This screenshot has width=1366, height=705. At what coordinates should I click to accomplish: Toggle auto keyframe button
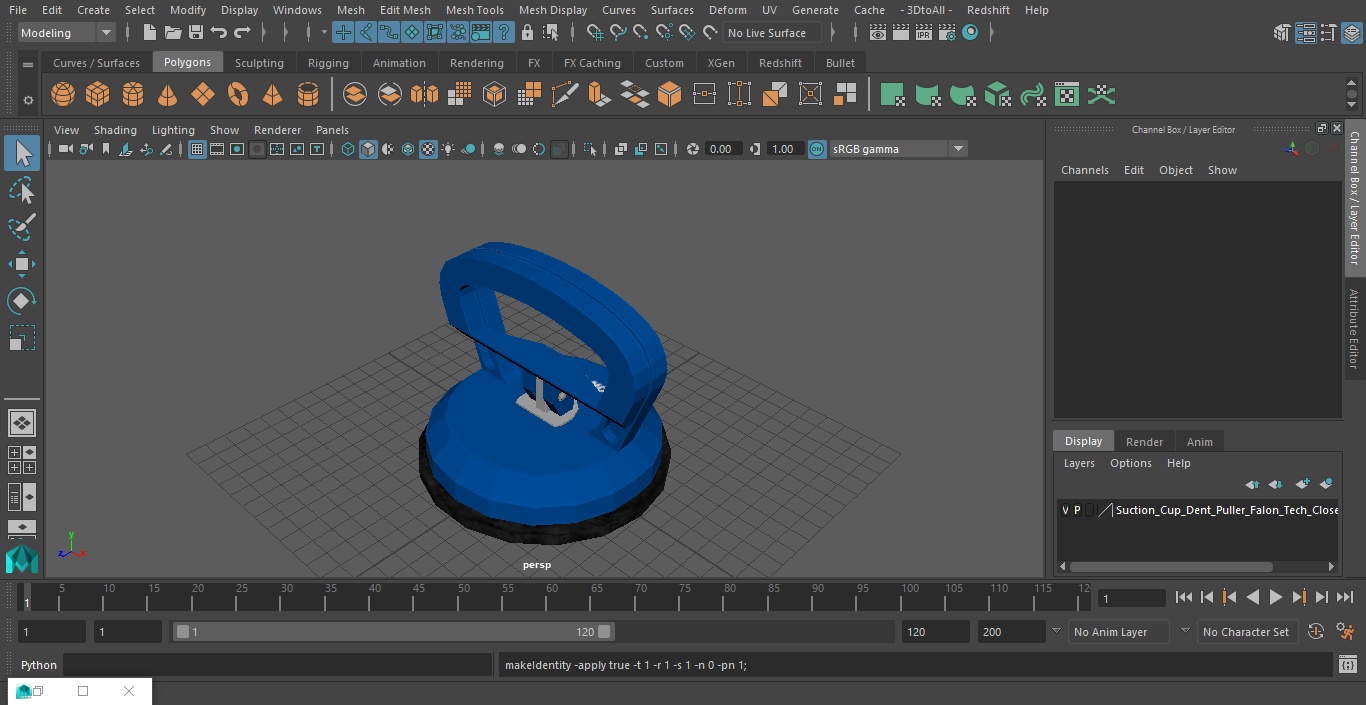click(x=1316, y=632)
